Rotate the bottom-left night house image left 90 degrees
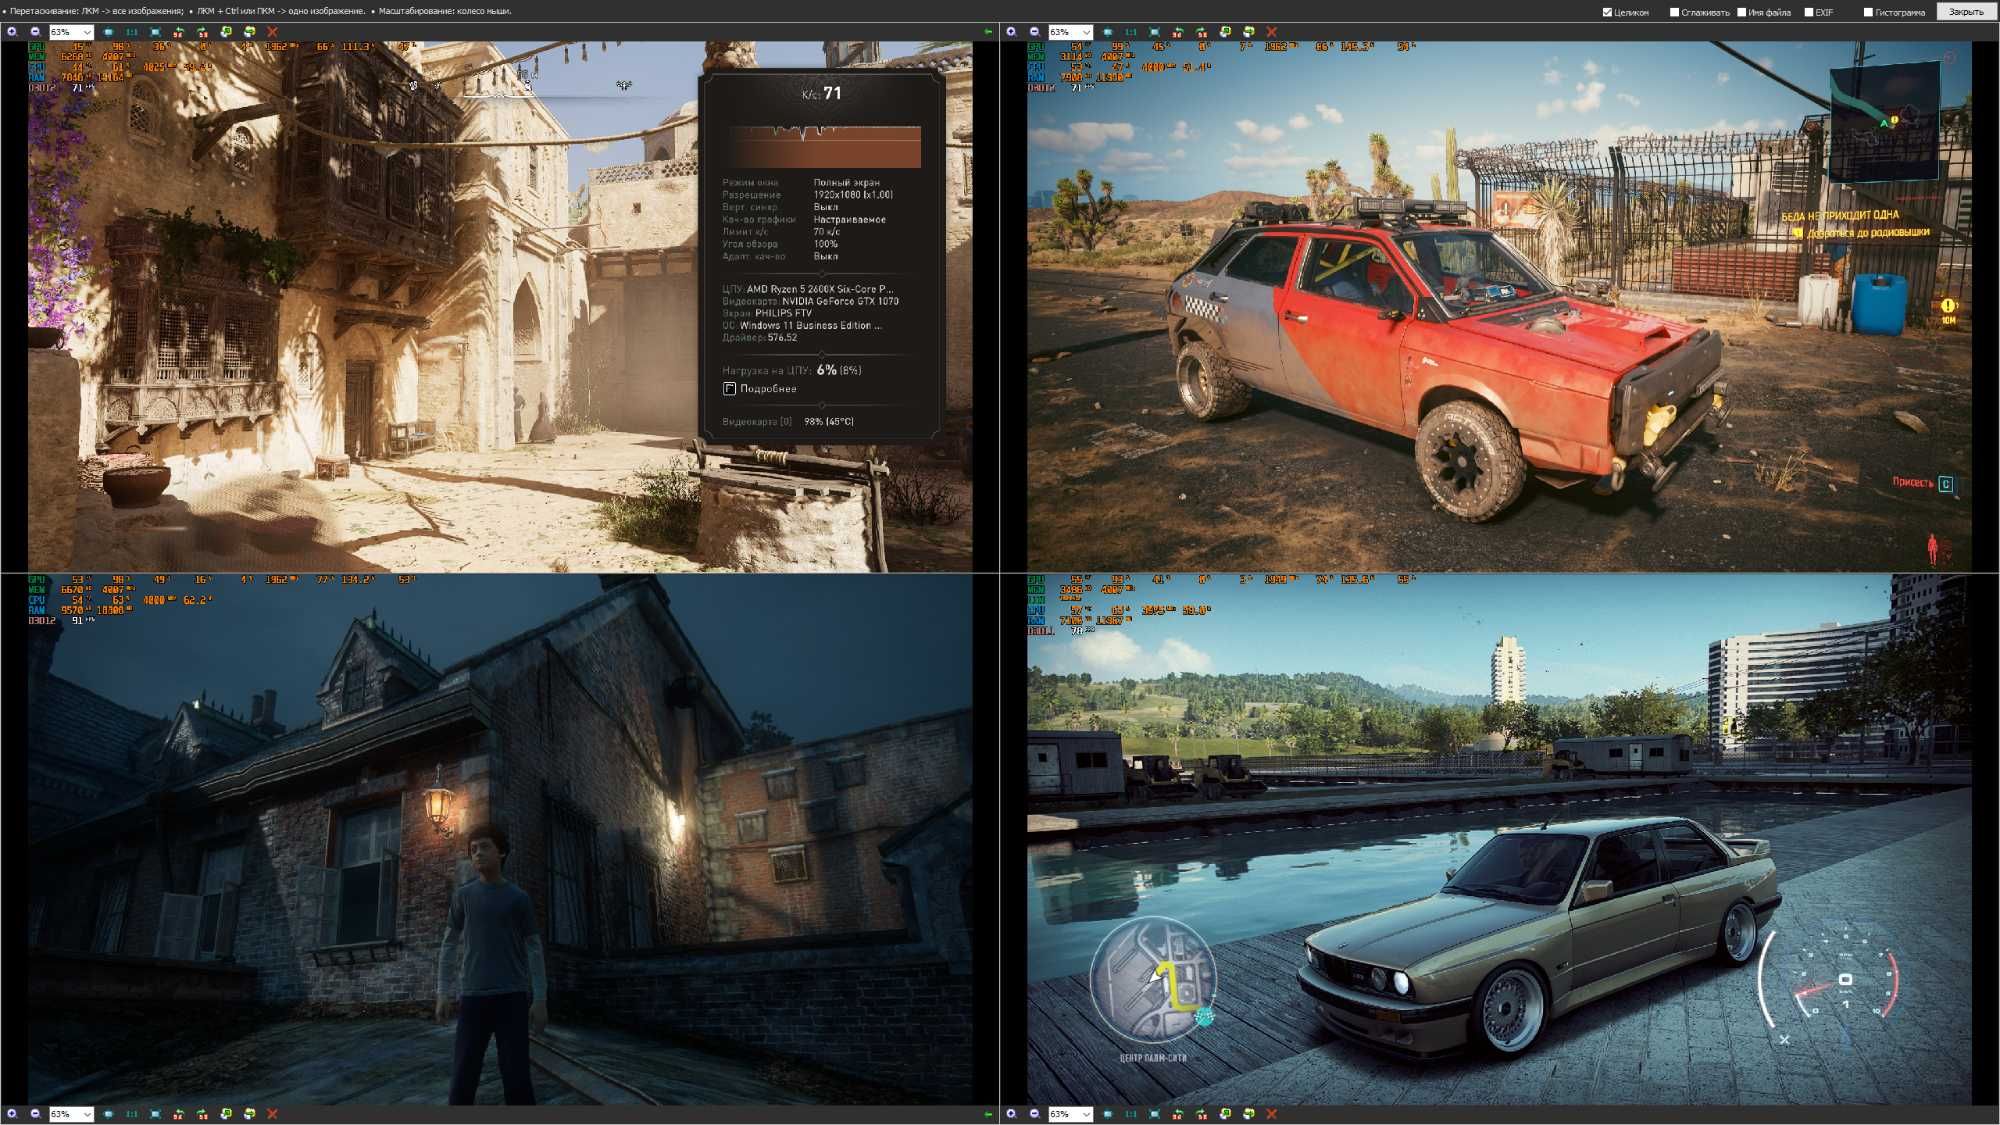Viewport: 2000px width, 1125px height. (178, 1114)
